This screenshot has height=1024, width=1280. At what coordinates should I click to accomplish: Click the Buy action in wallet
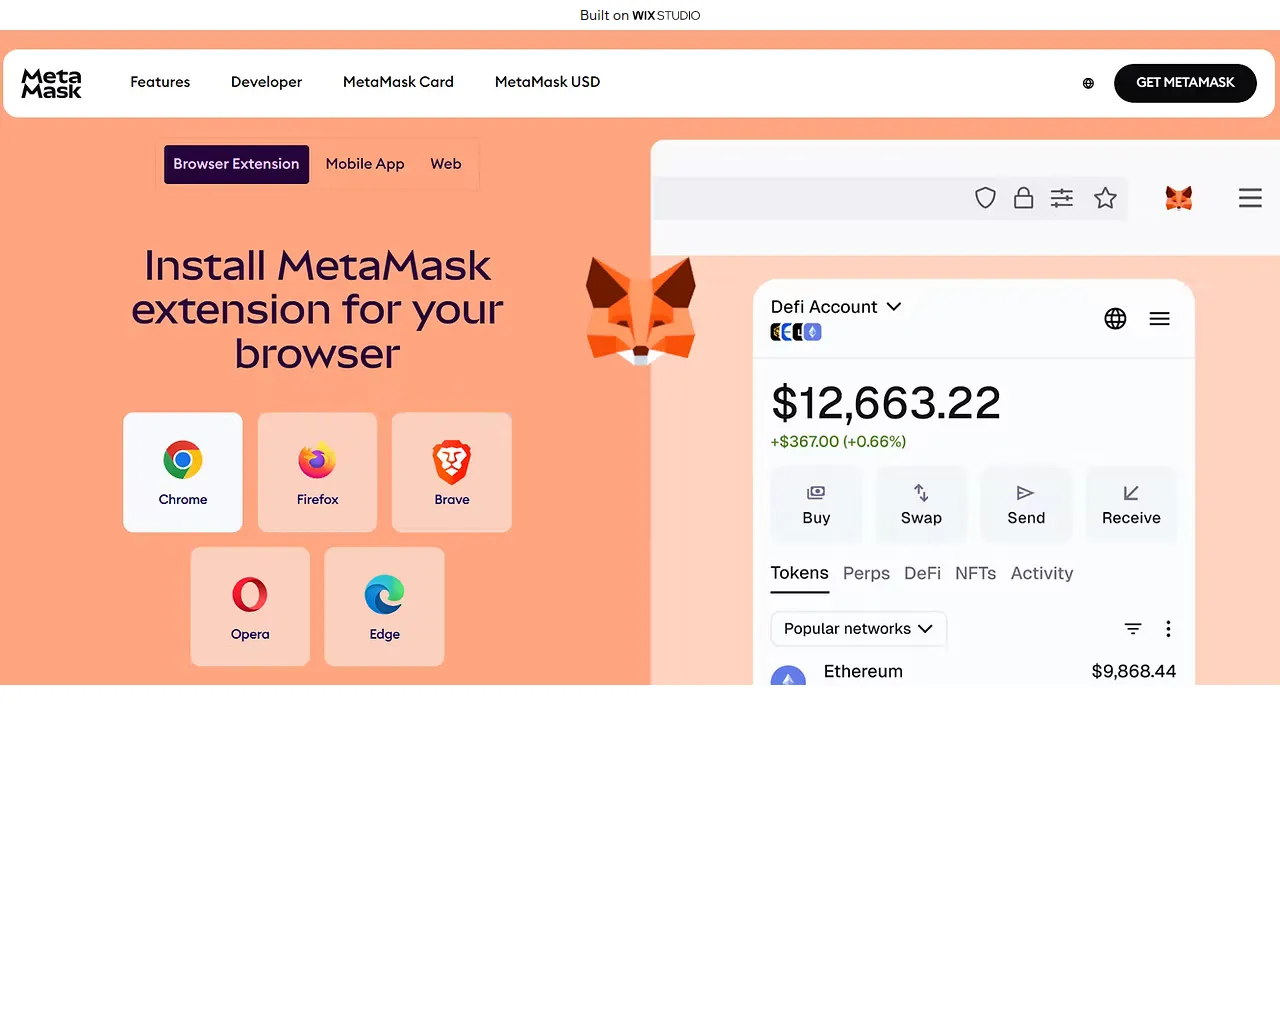(x=816, y=505)
